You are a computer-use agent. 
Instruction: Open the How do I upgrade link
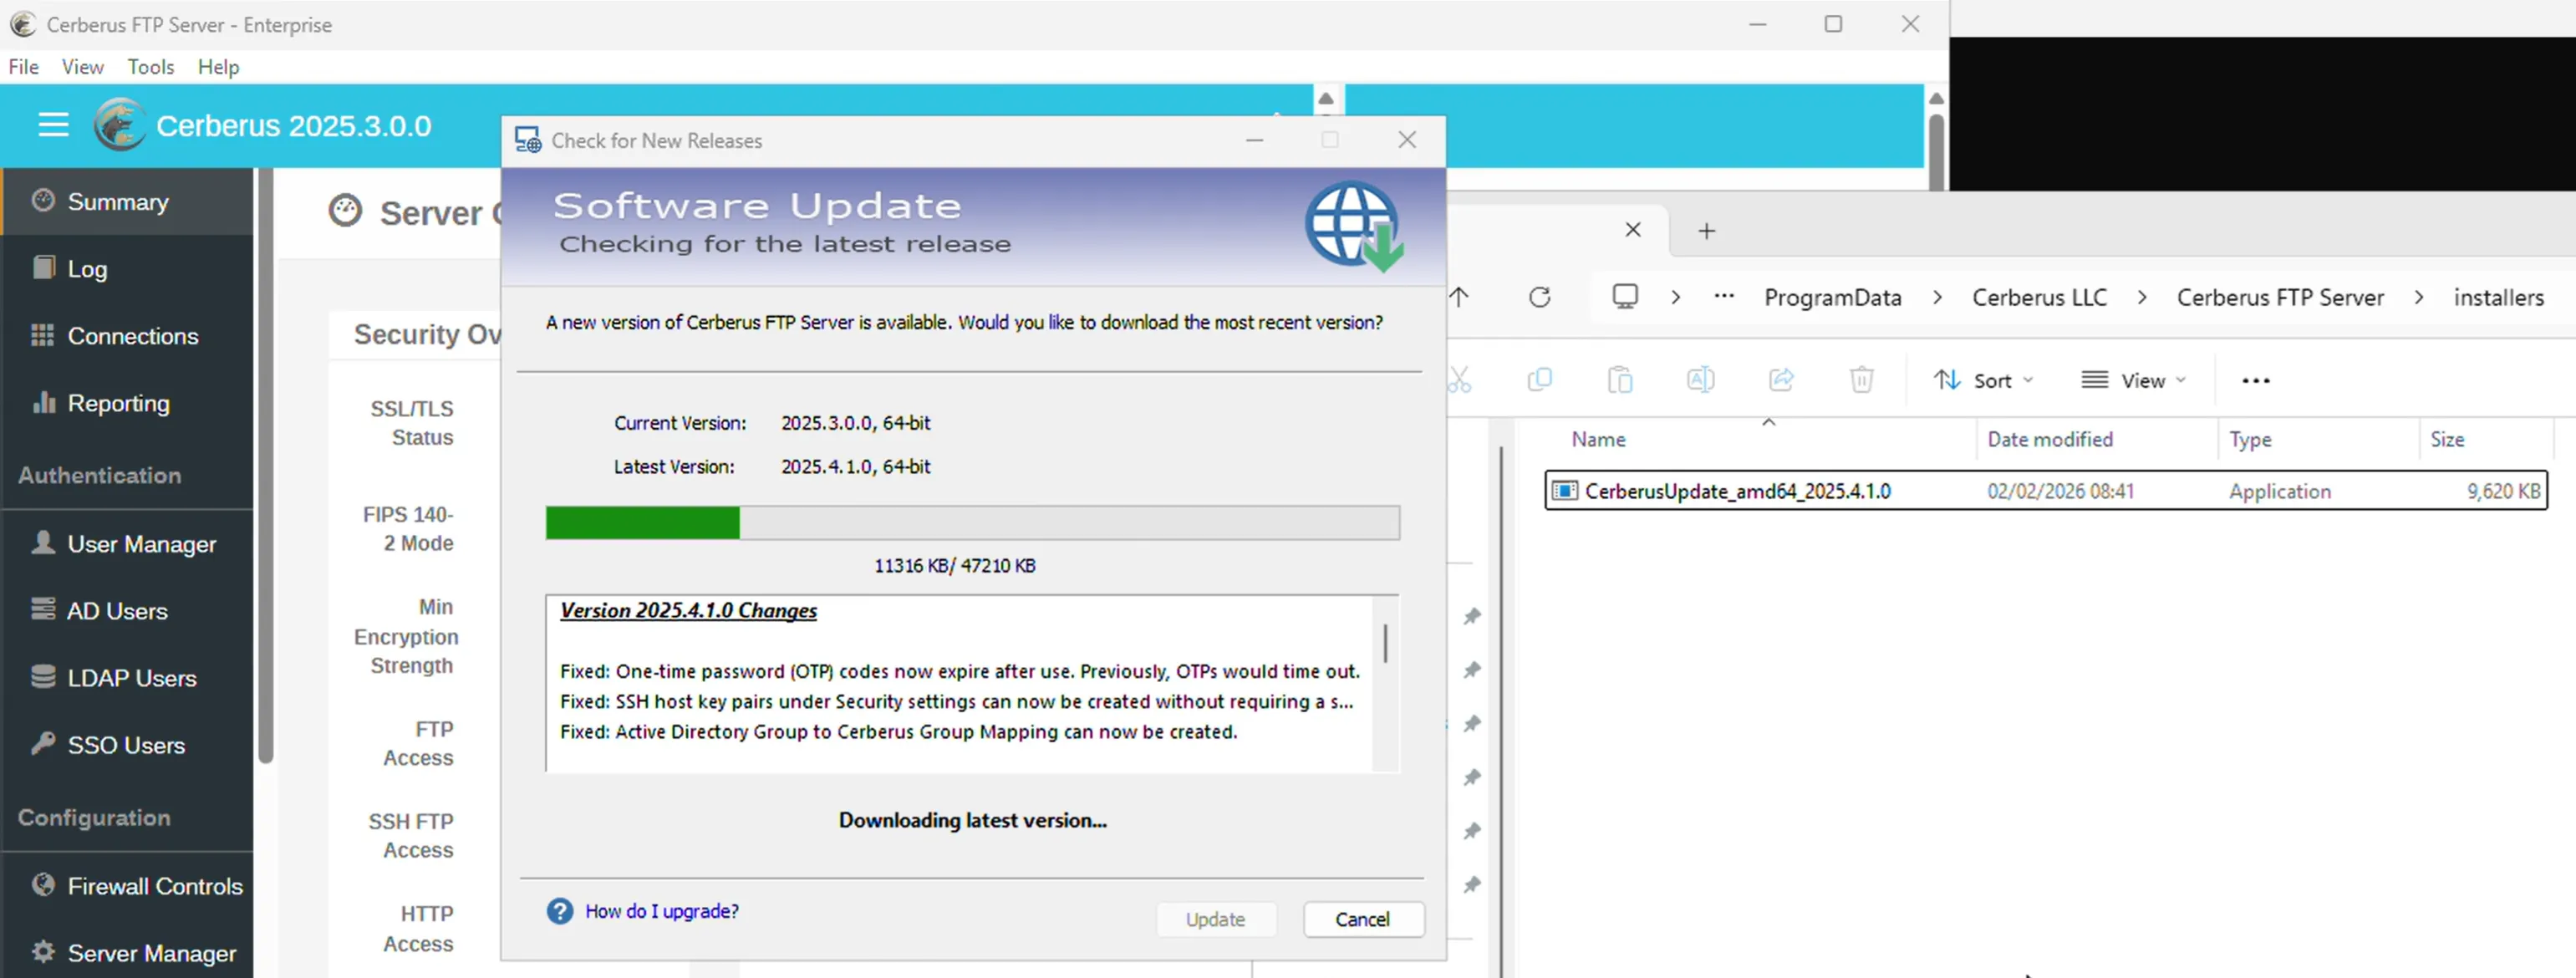(661, 911)
